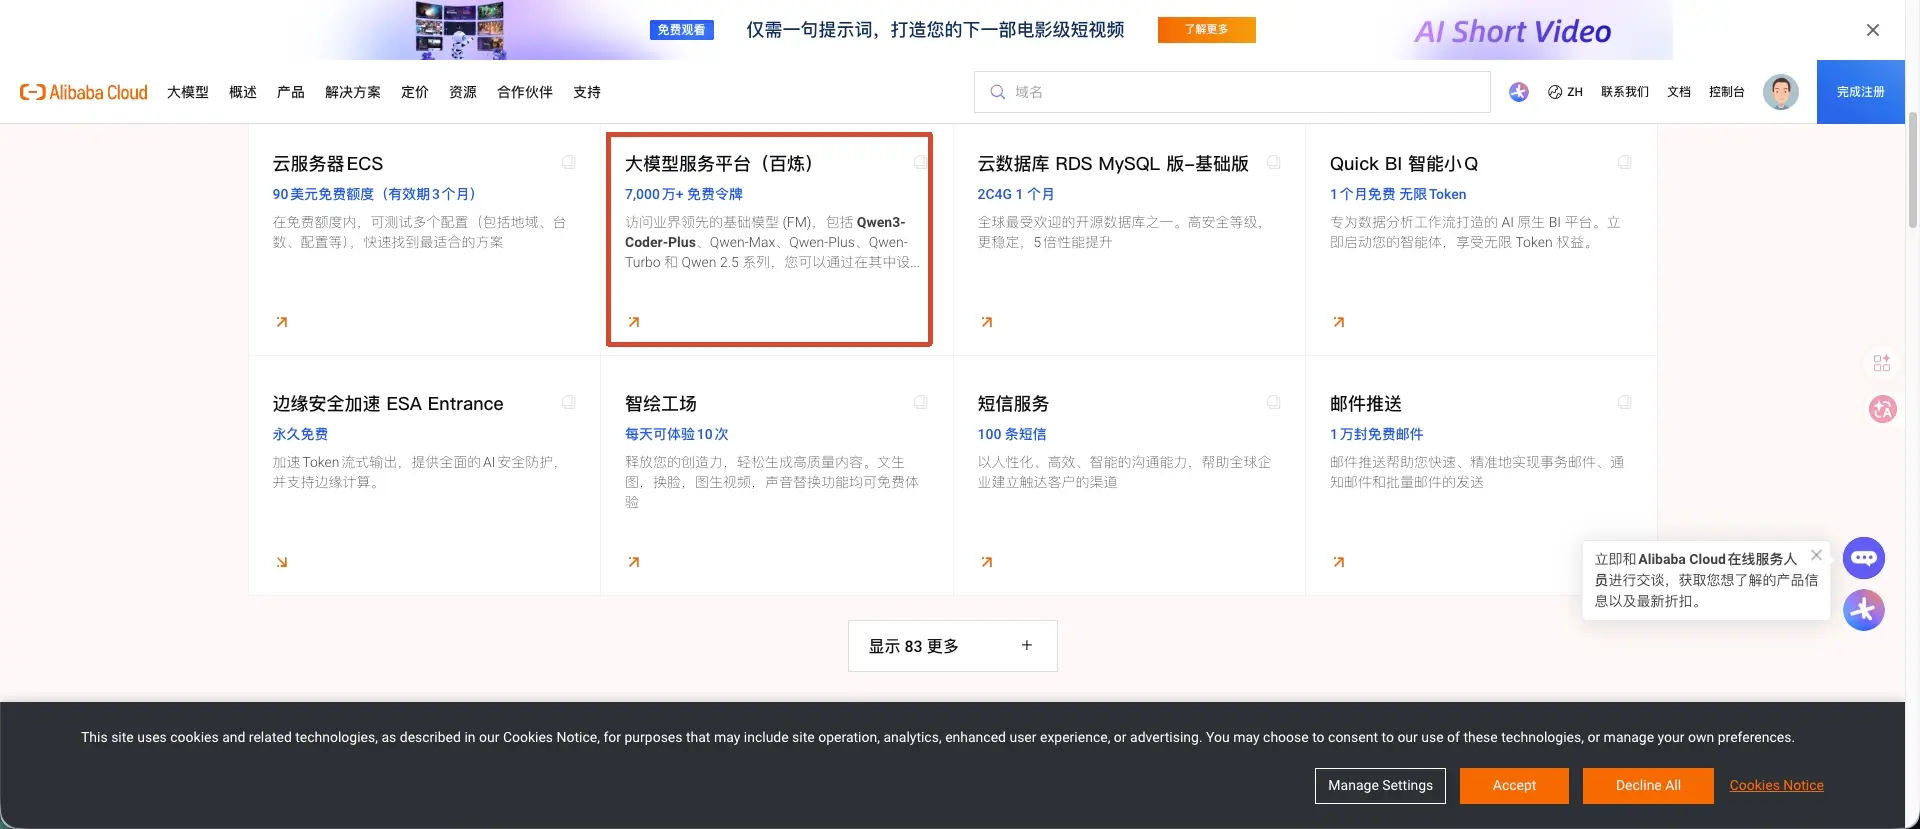Screen dimensions: 1920x829
Task: Click the 1万封免费邮件 offer text
Action: (x=1377, y=434)
